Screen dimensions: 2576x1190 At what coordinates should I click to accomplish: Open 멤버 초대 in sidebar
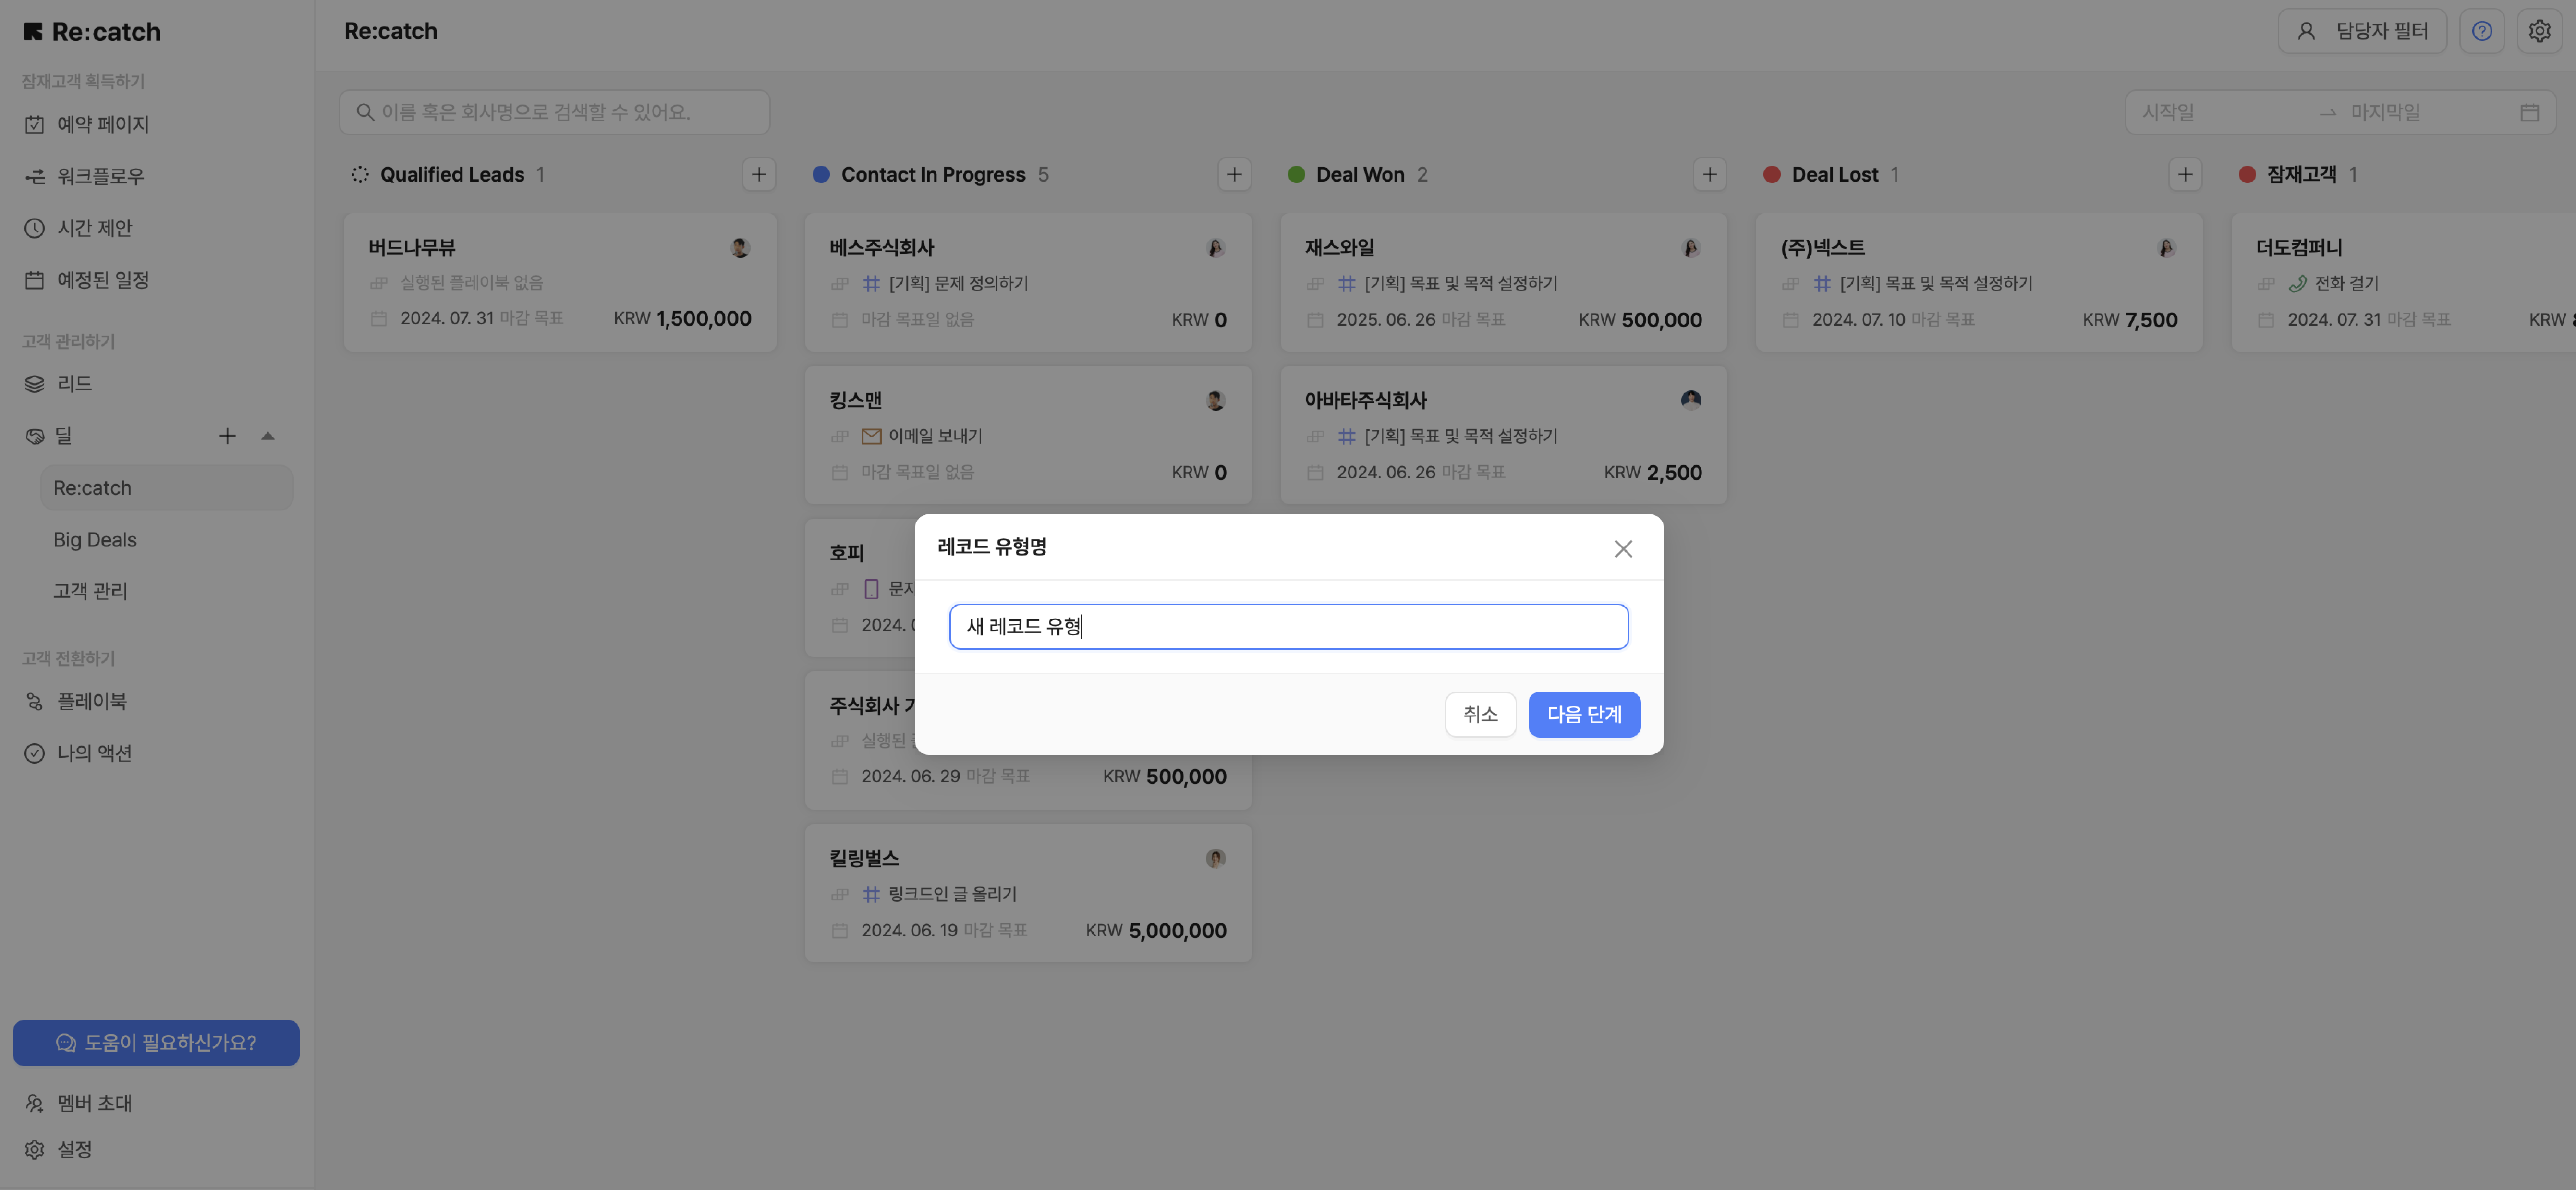[x=94, y=1103]
